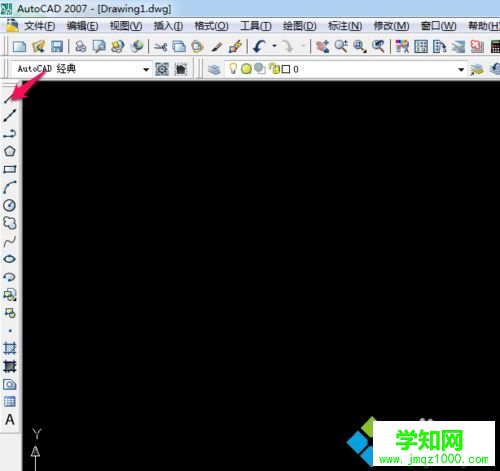Click the Publish icon
500x471 pixels.
(x=117, y=46)
